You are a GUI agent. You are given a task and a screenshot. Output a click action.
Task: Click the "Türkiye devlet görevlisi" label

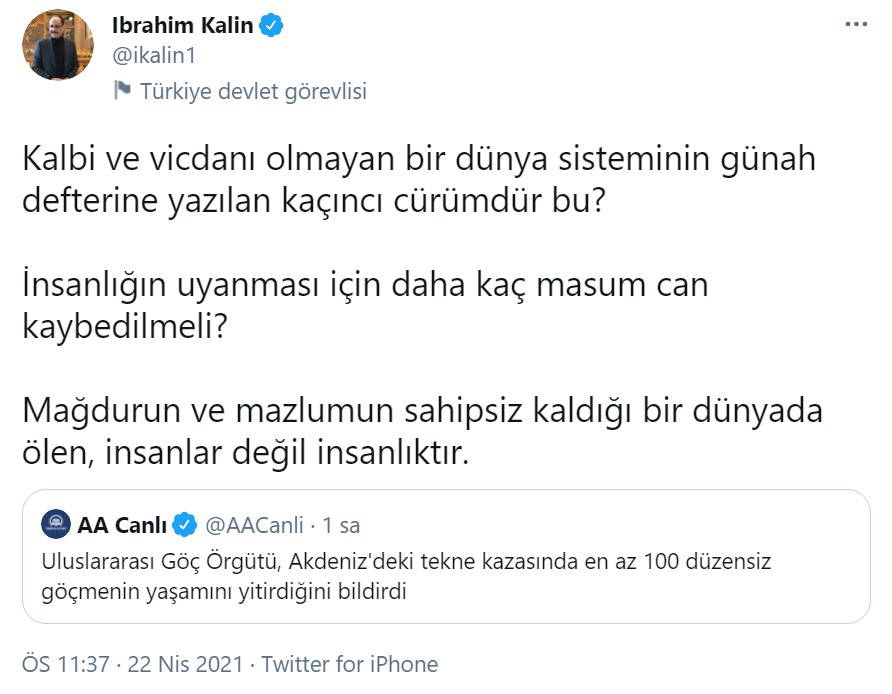tap(253, 91)
